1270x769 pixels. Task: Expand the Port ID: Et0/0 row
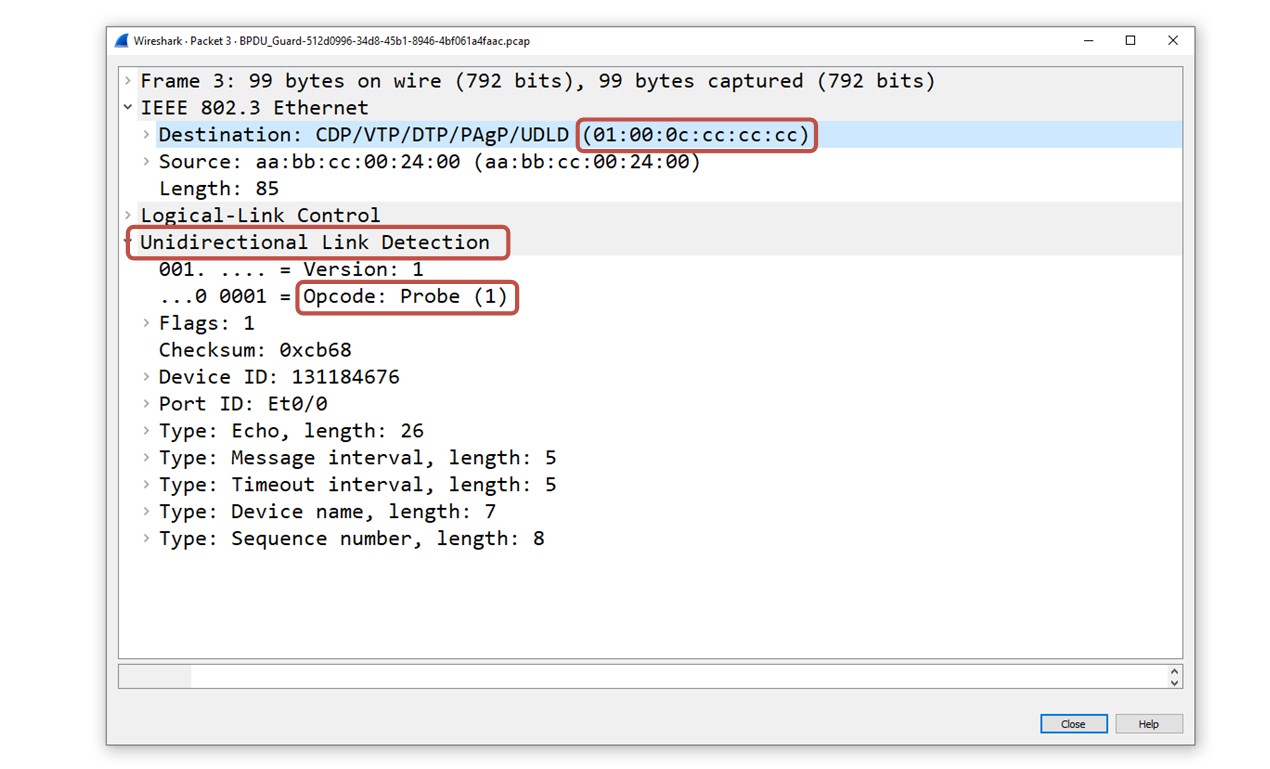pyautogui.click(x=146, y=404)
